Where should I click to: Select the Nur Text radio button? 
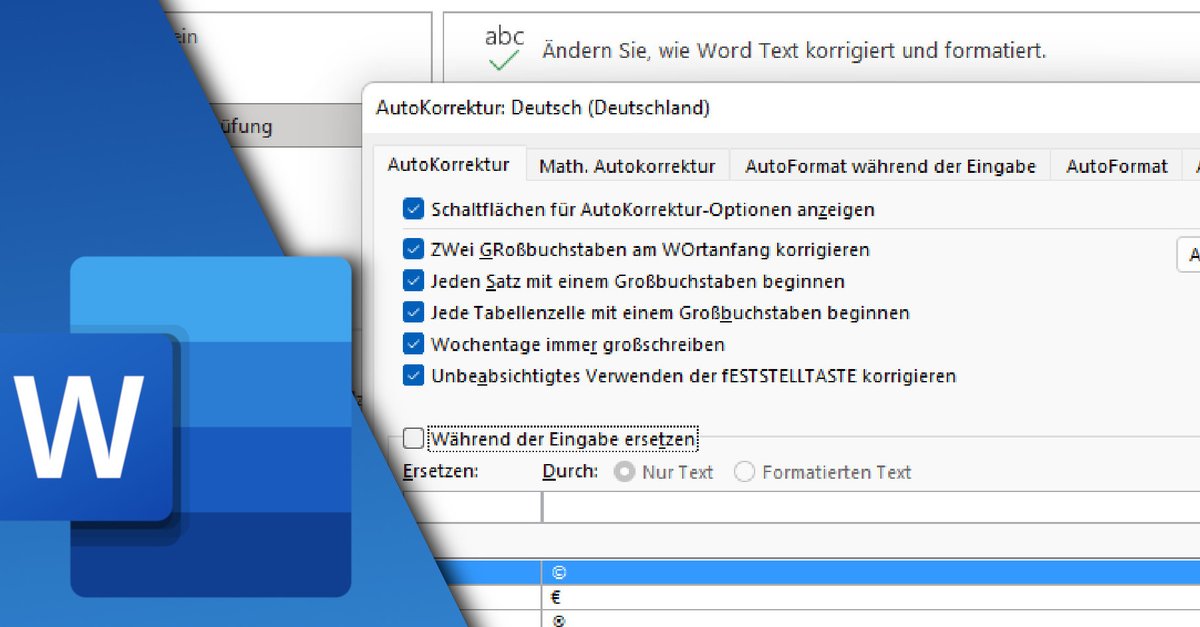pyautogui.click(x=625, y=472)
